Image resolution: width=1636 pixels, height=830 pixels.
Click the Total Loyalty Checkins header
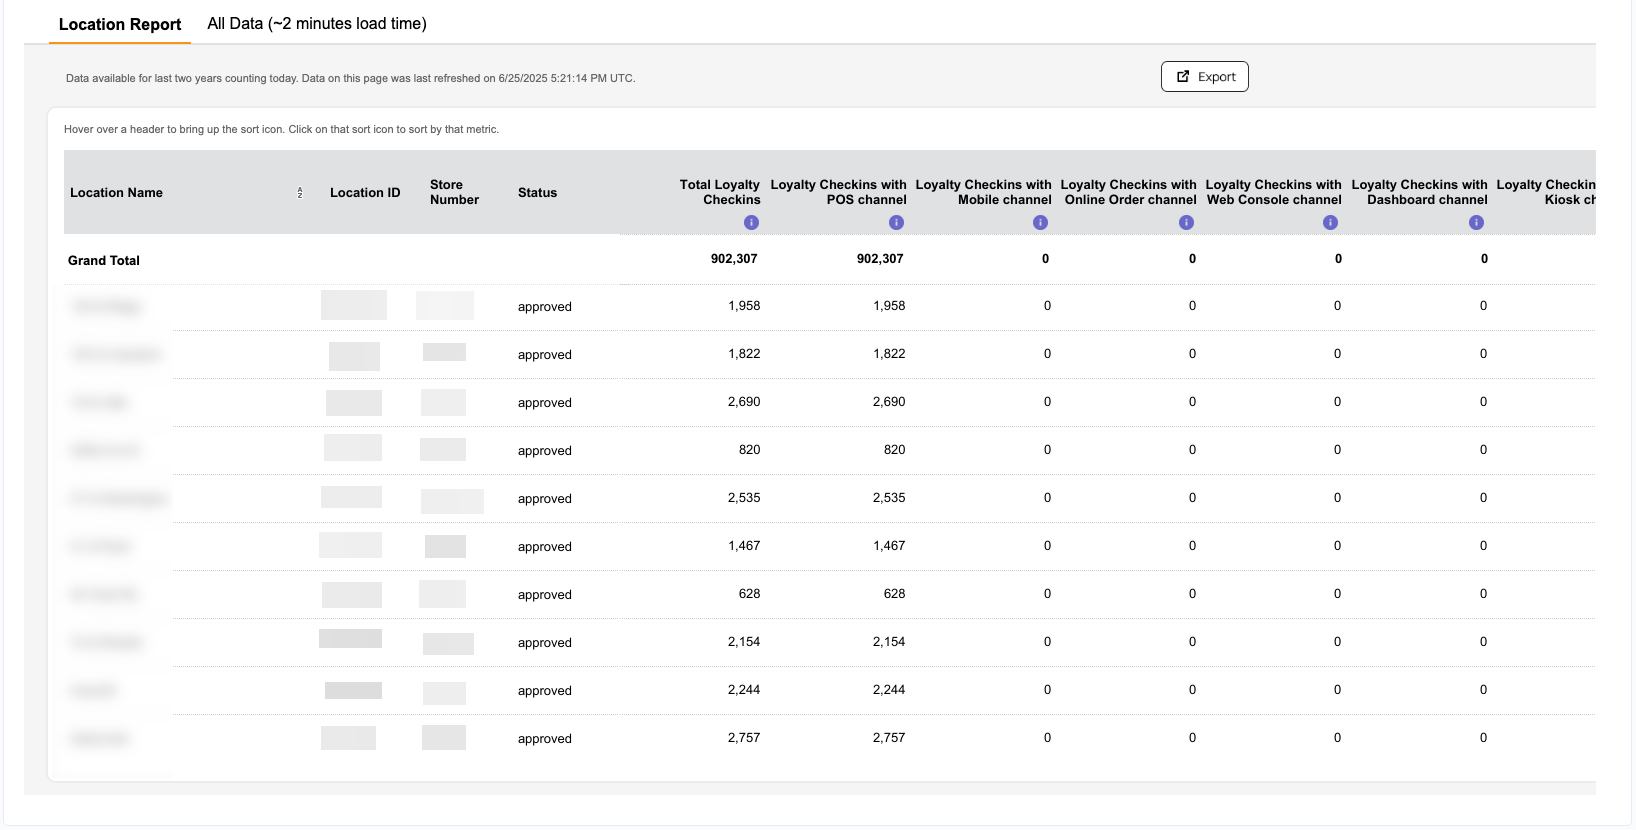tap(720, 192)
